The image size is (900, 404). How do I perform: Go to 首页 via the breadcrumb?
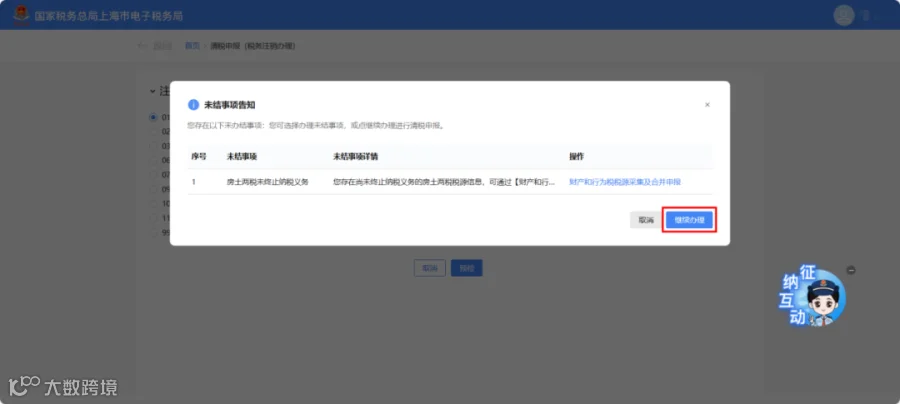point(192,46)
